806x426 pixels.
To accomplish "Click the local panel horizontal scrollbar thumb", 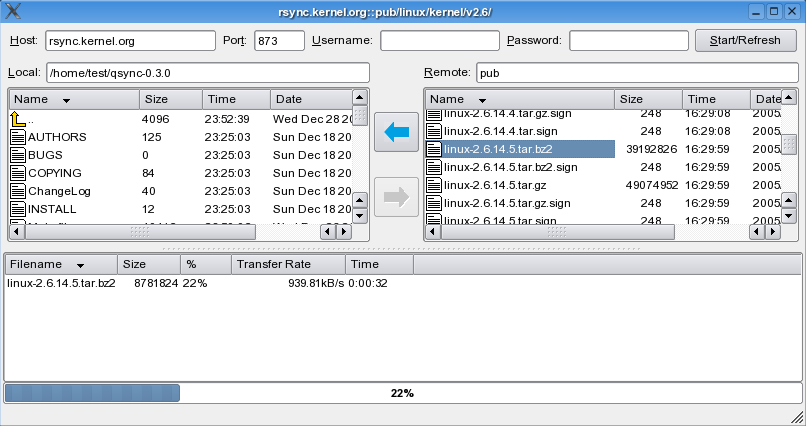I will pos(140,232).
